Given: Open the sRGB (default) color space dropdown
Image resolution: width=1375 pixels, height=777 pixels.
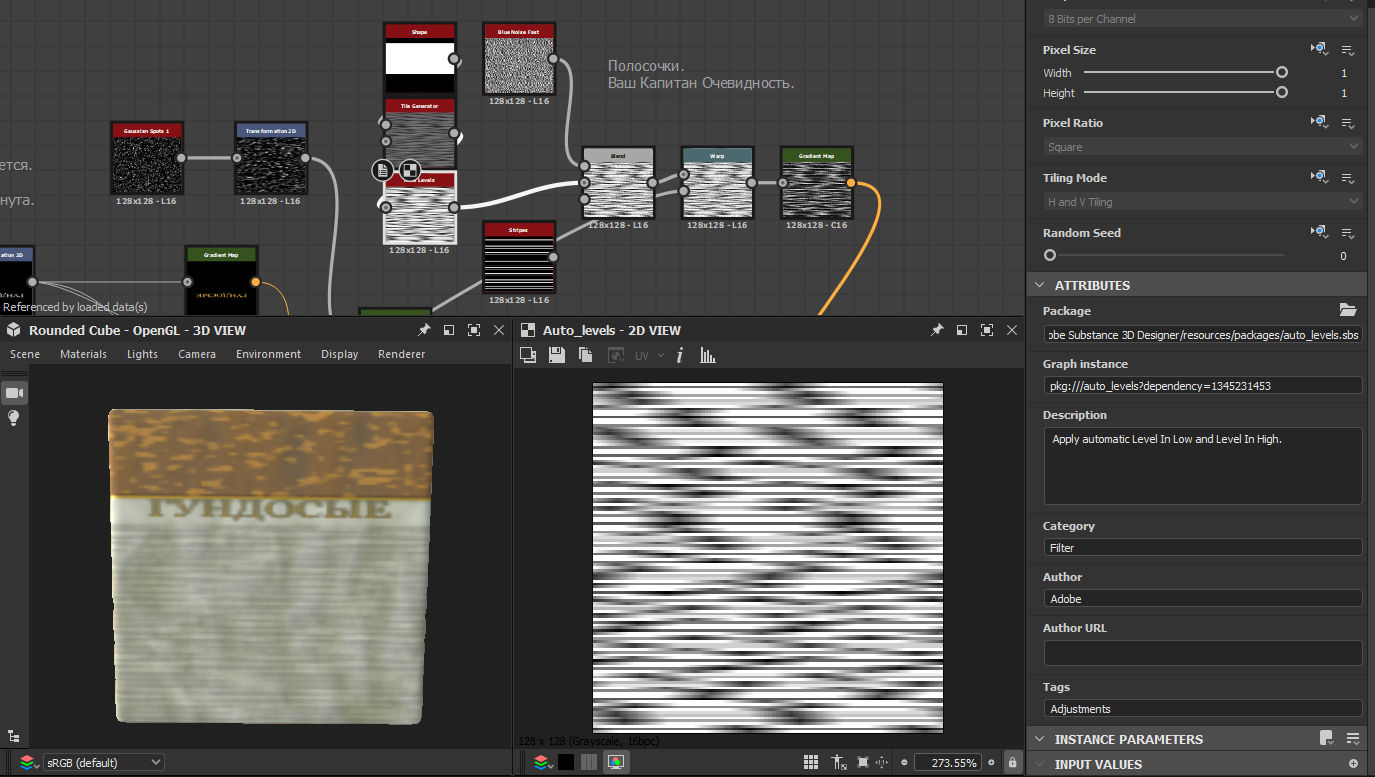Looking at the screenshot, I should [104, 762].
